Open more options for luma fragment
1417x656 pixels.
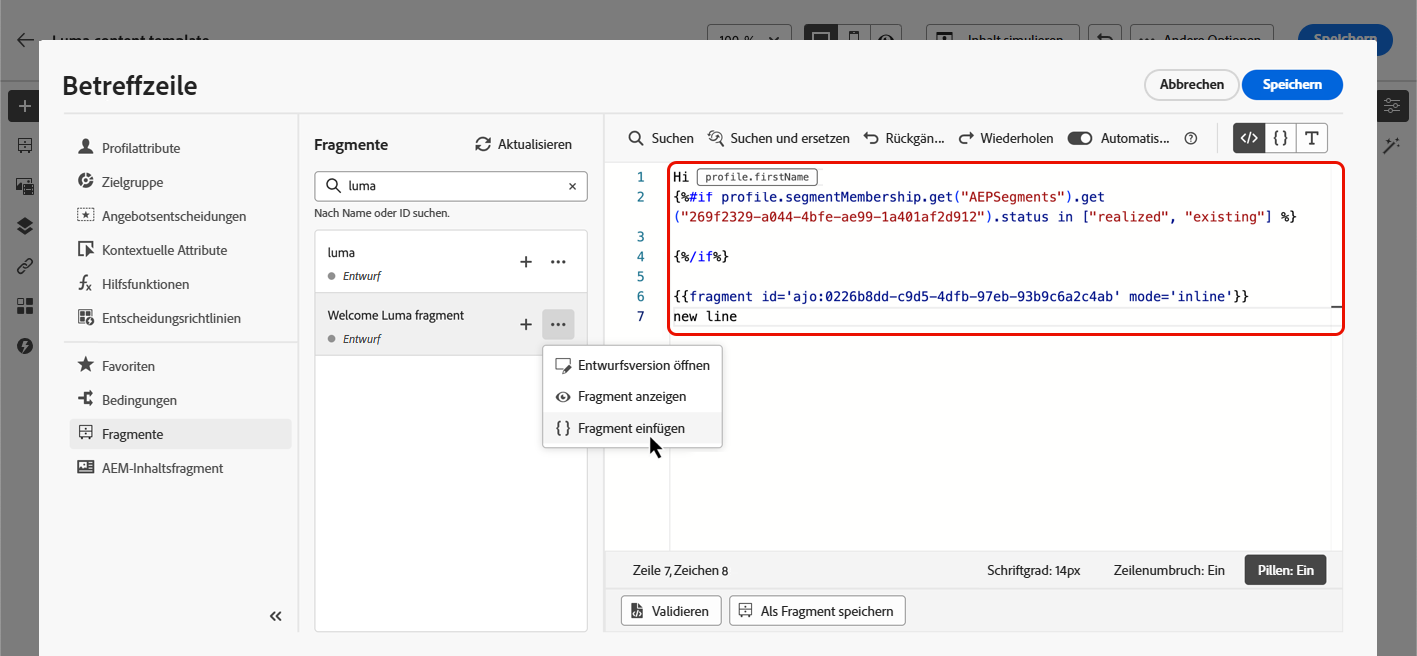pyautogui.click(x=558, y=262)
